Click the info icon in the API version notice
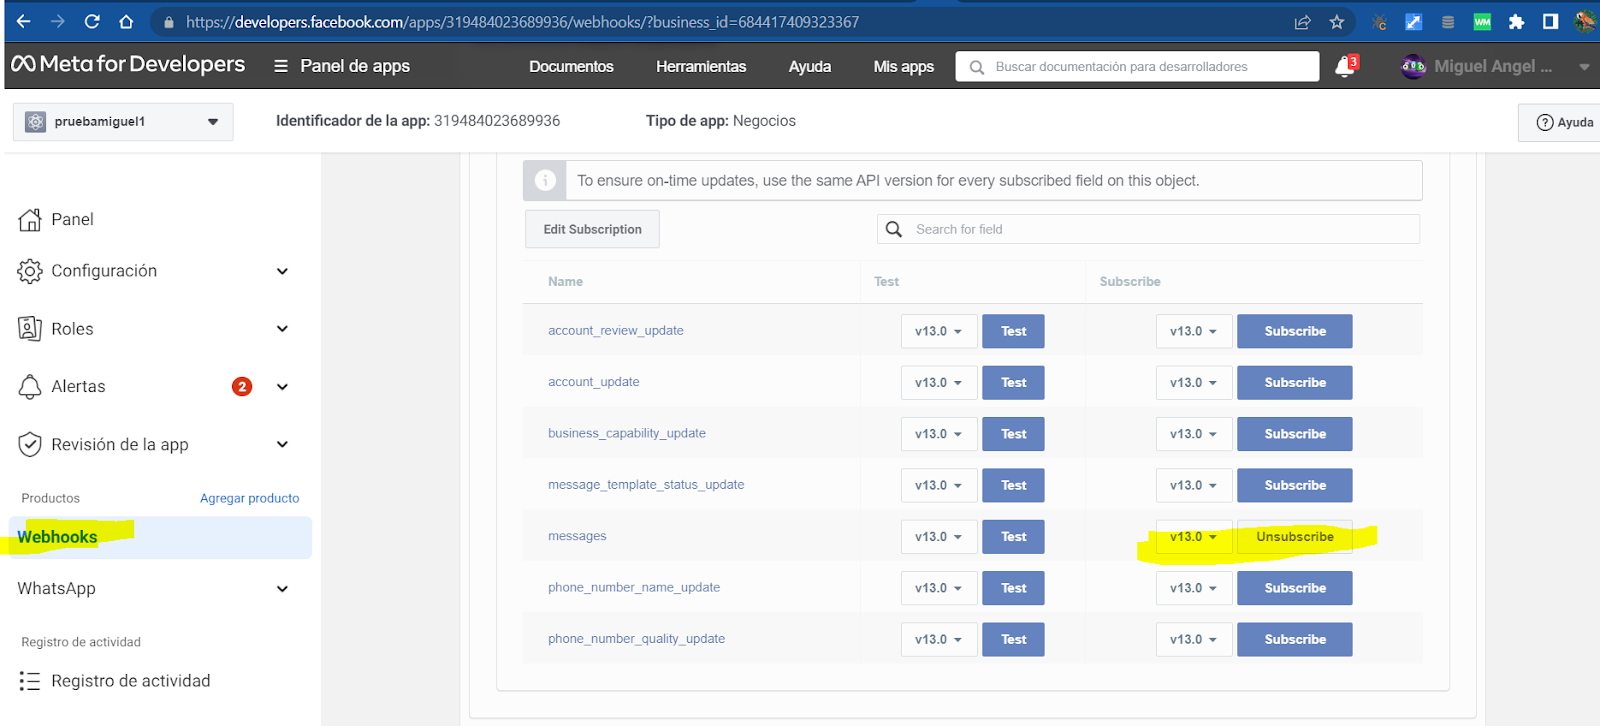Viewport: 1600px width, 726px height. [x=545, y=180]
